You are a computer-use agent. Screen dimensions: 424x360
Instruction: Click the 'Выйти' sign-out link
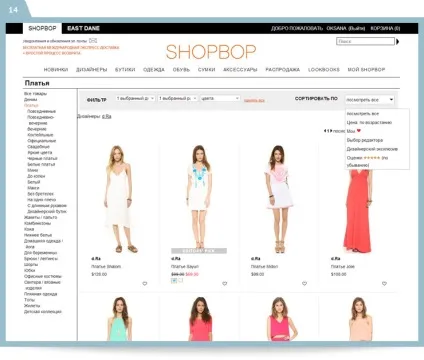click(x=357, y=28)
